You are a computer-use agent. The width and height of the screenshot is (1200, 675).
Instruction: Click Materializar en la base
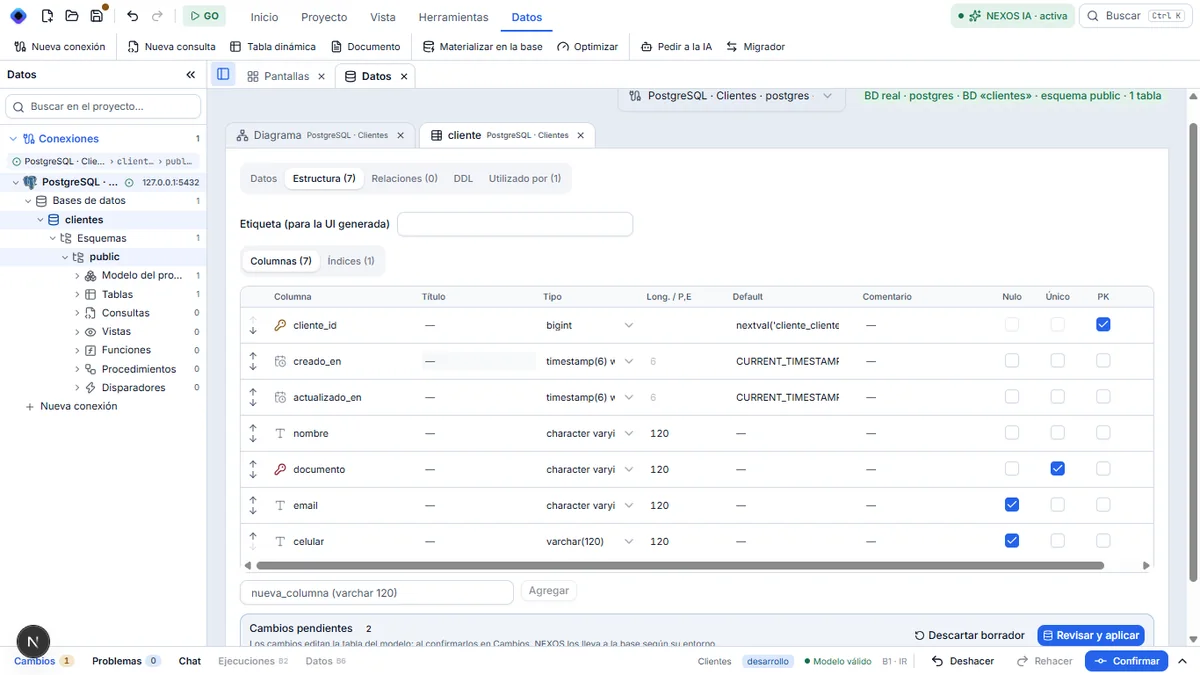pyautogui.click(x=483, y=47)
